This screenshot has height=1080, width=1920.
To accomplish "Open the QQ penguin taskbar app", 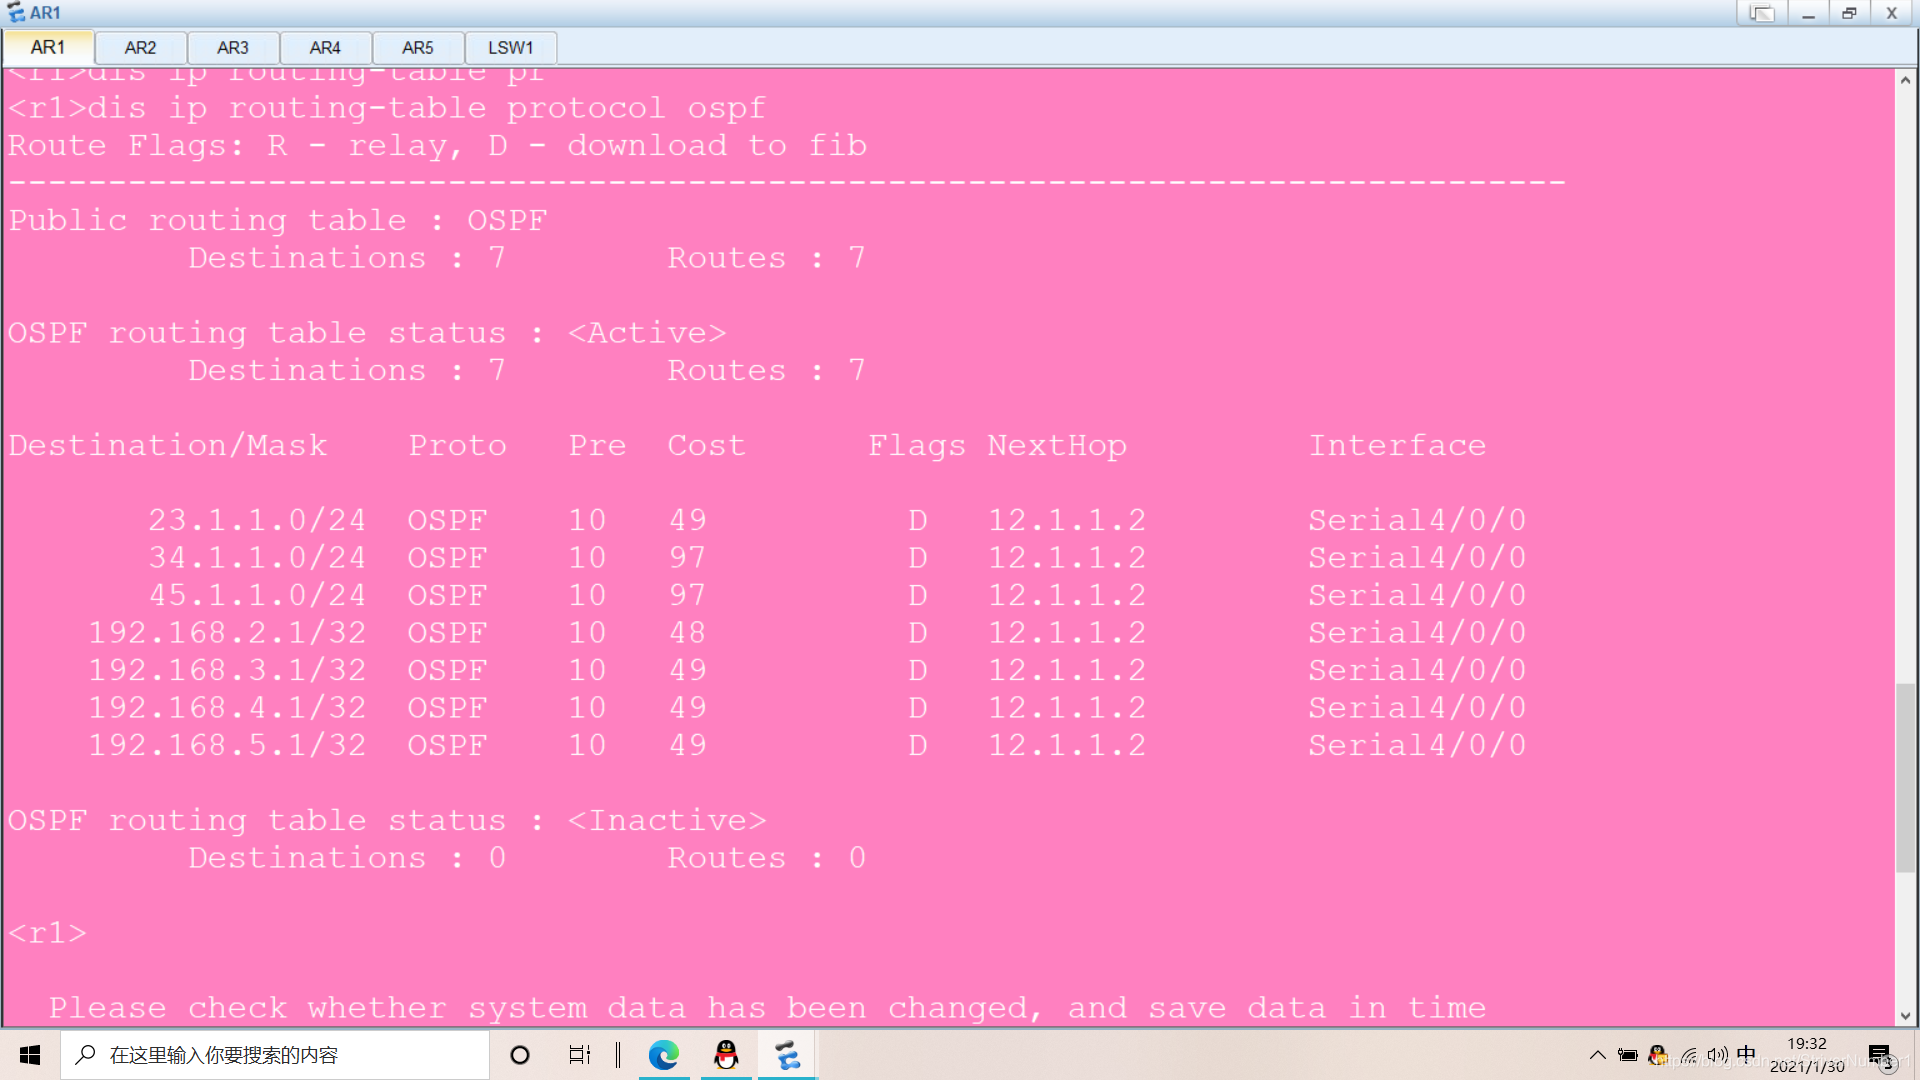I will click(726, 1055).
